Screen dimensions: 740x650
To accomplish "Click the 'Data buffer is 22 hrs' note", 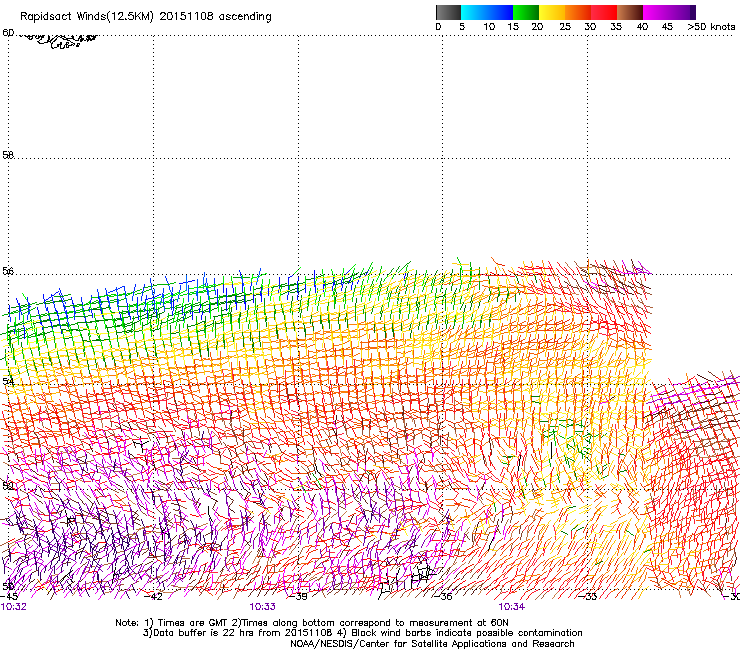I will (362, 633).
